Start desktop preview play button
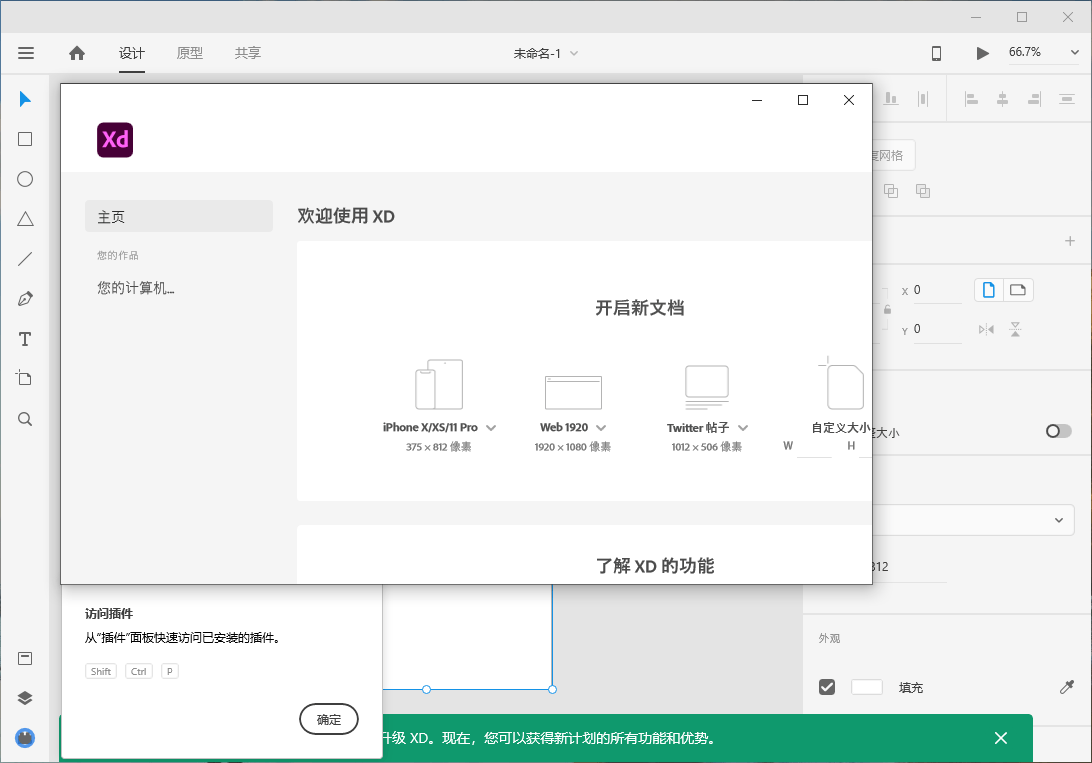This screenshot has width=1092, height=763. click(x=982, y=53)
